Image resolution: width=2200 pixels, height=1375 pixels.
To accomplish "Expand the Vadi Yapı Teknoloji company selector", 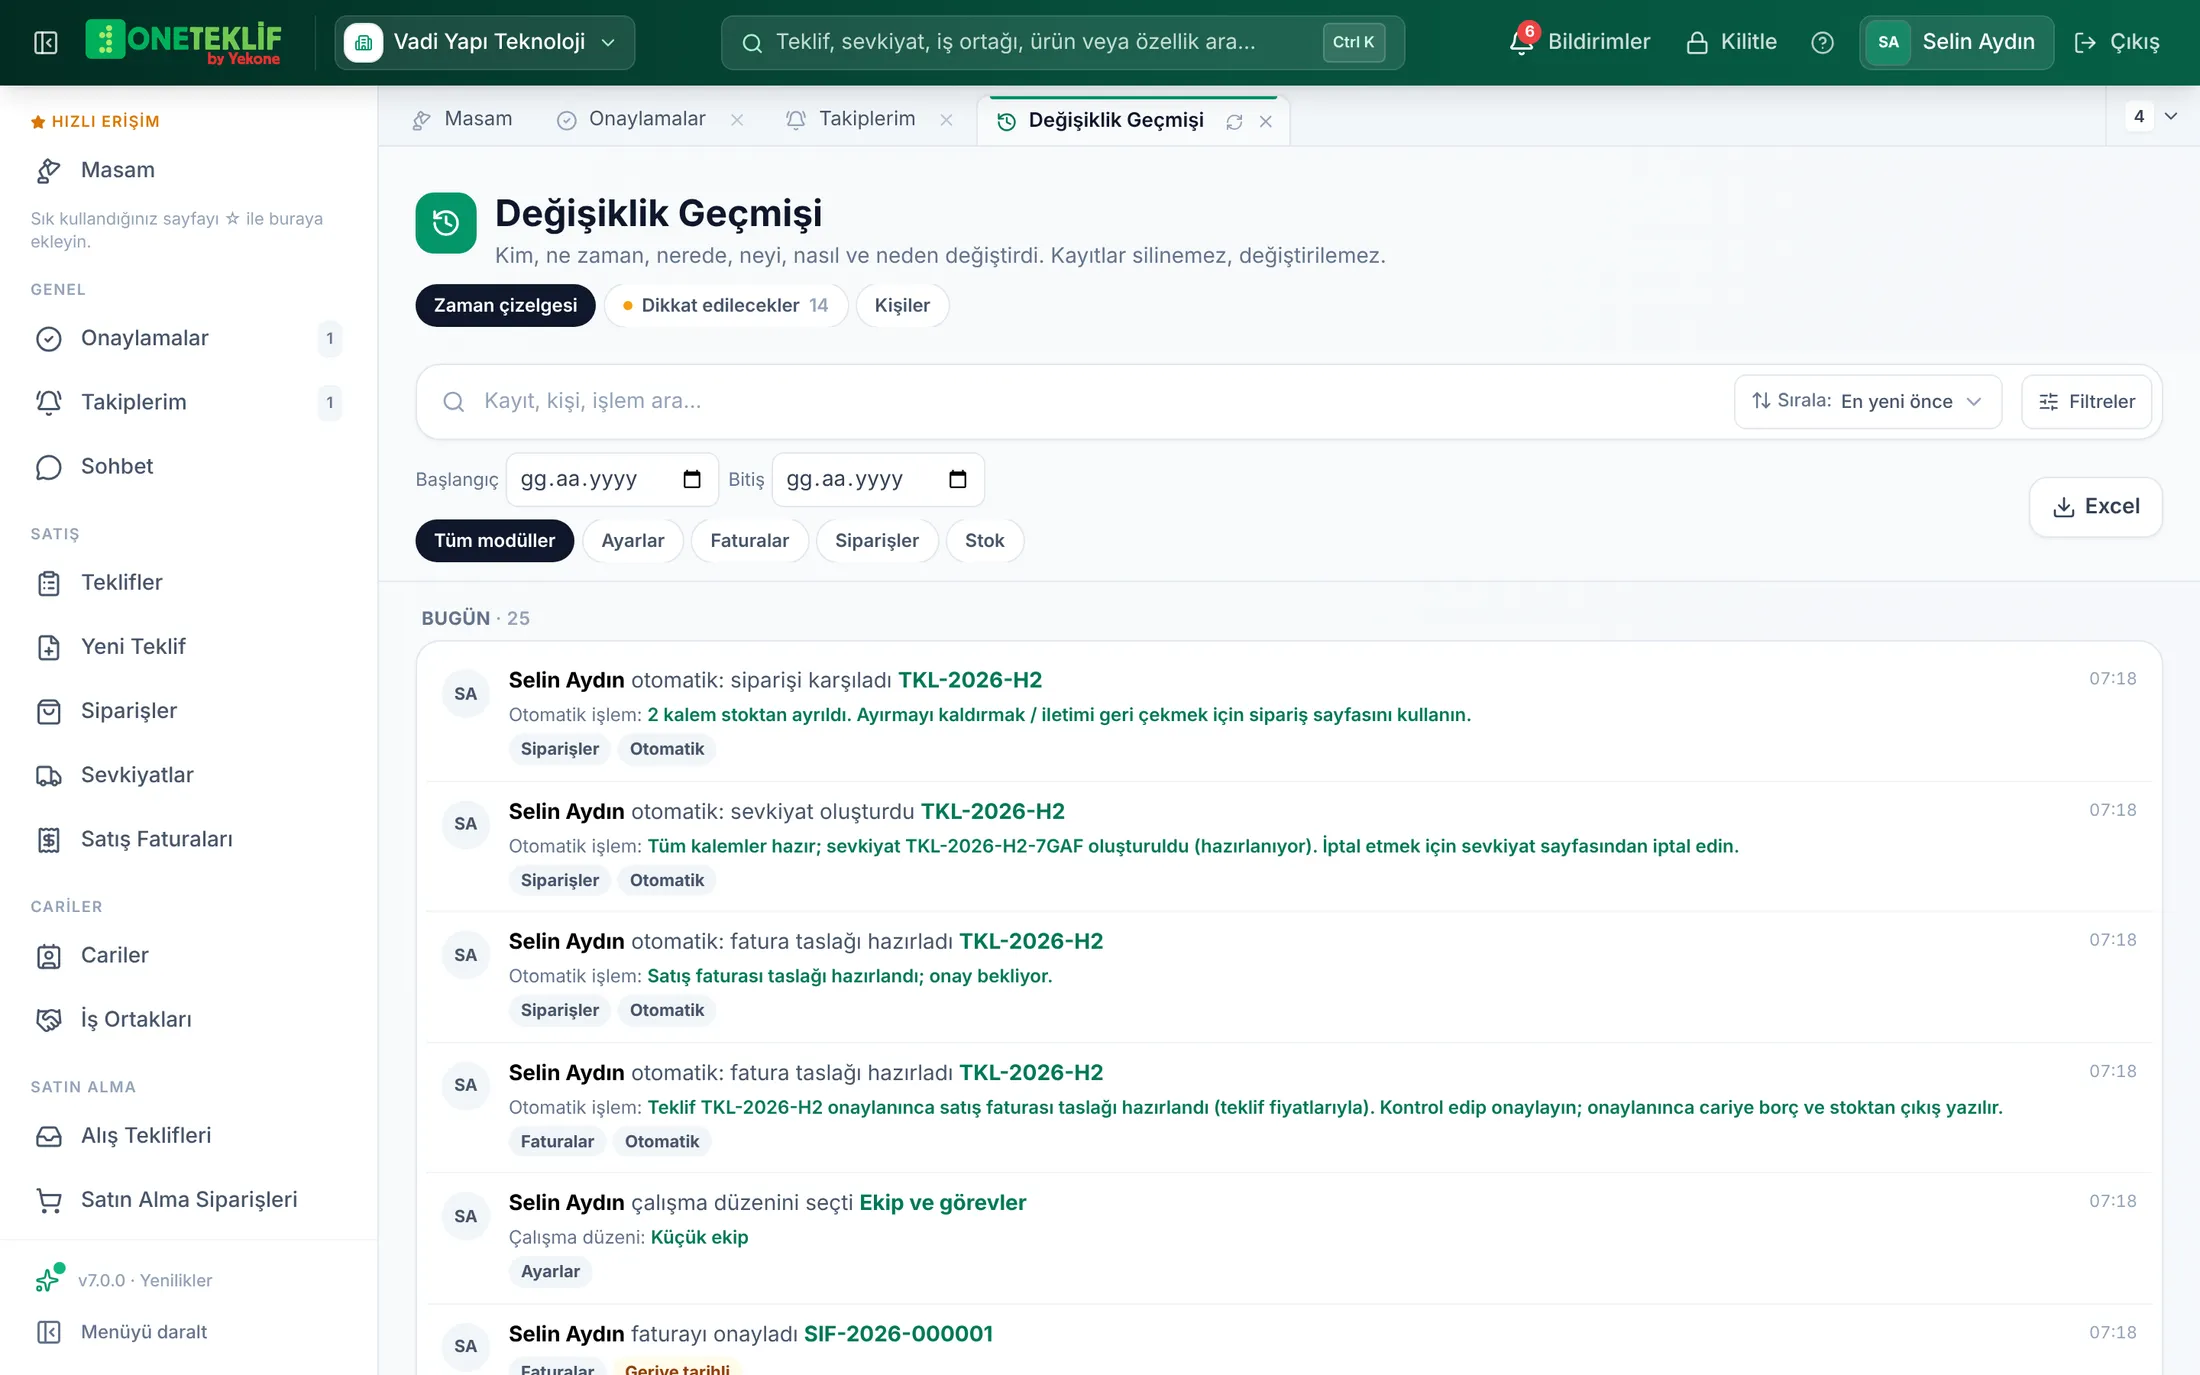I will pos(485,42).
